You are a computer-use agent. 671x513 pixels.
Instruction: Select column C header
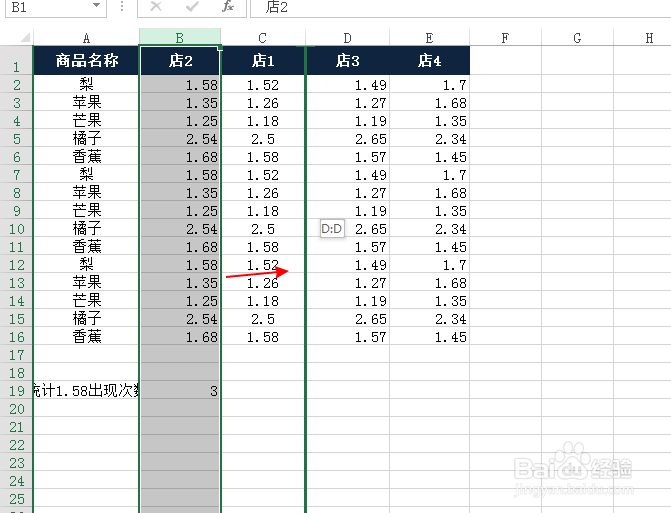(263, 38)
